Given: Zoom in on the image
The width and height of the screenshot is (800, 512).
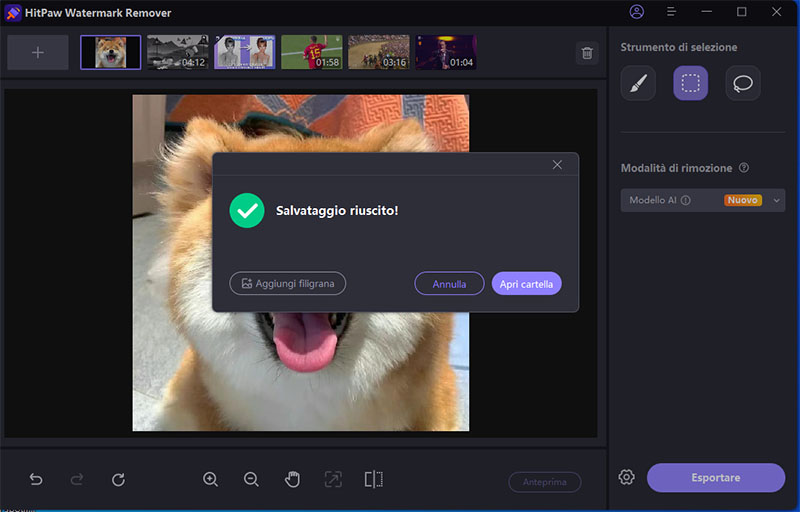Looking at the screenshot, I should (x=210, y=480).
